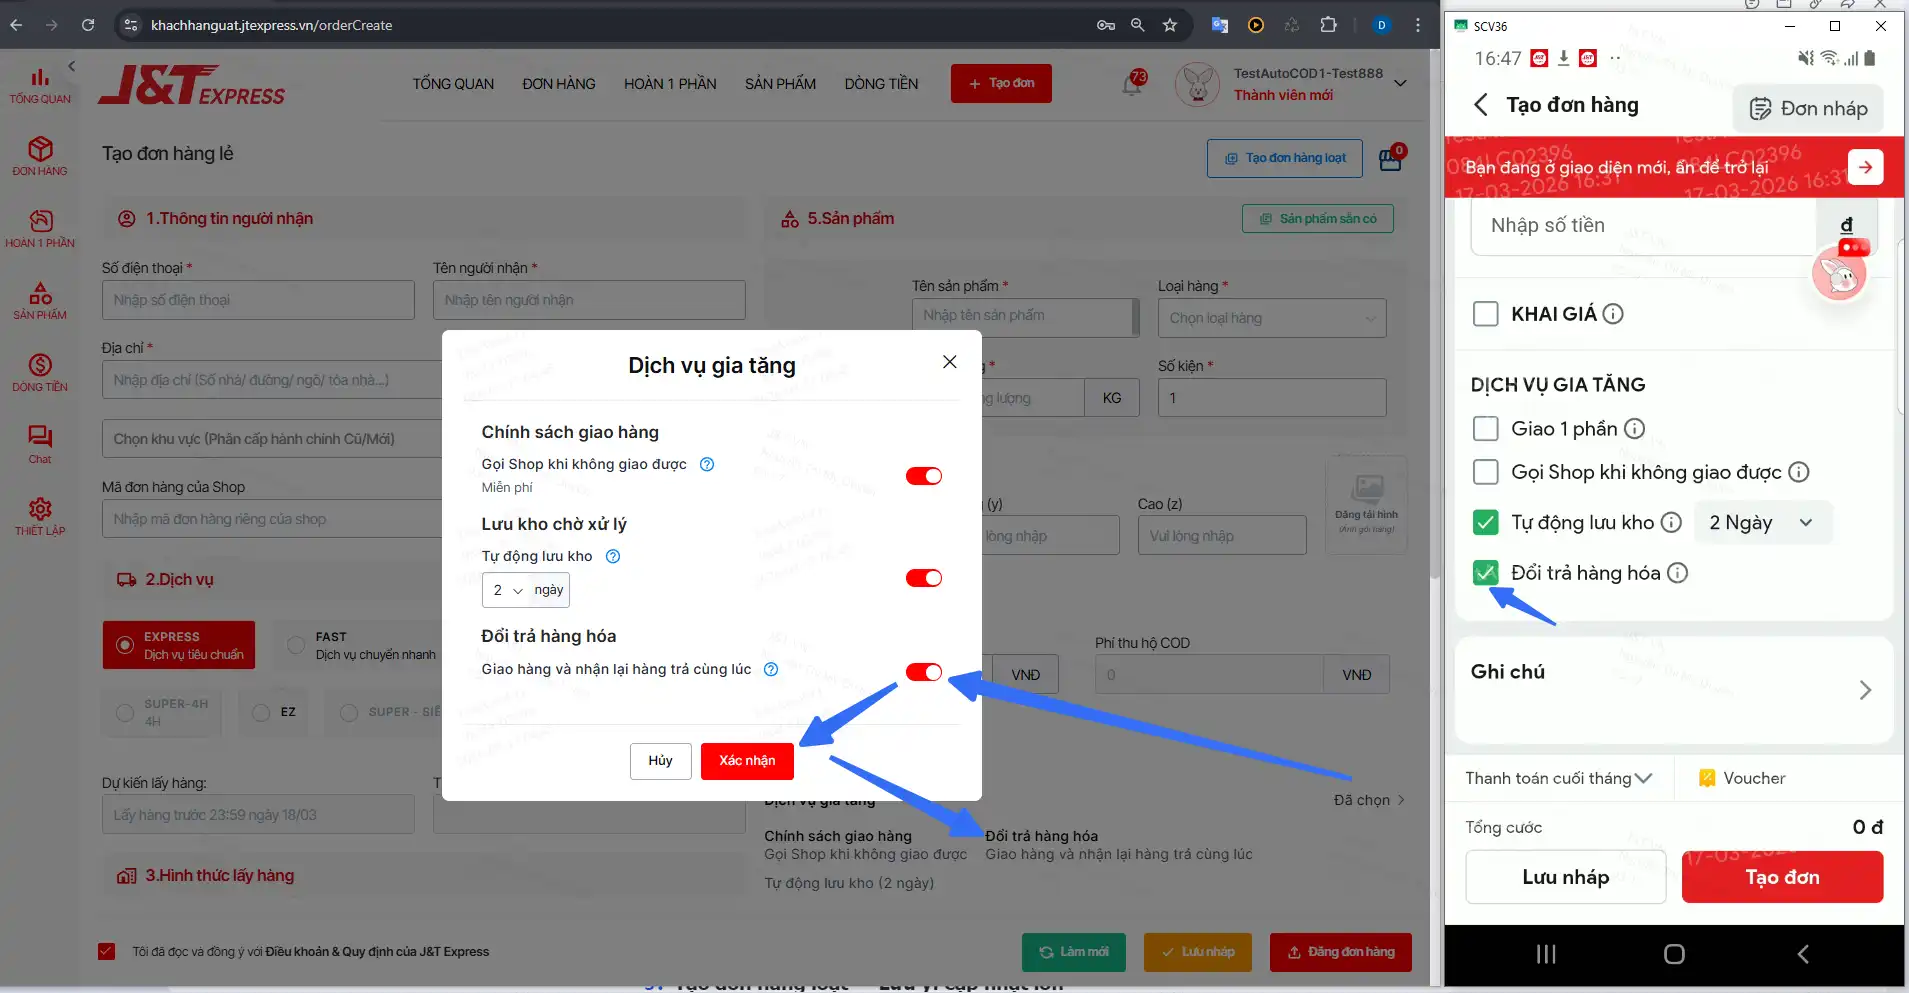Open the notification bell icon
The width and height of the screenshot is (1909, 993).
[x=1132, y=85]
